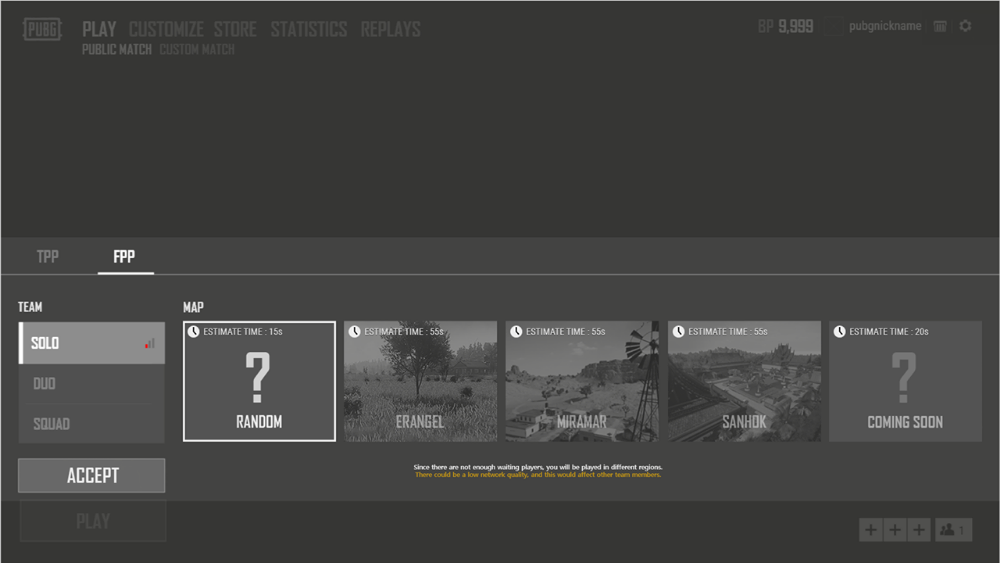Select the FPP perspective tab

point(124,256)
